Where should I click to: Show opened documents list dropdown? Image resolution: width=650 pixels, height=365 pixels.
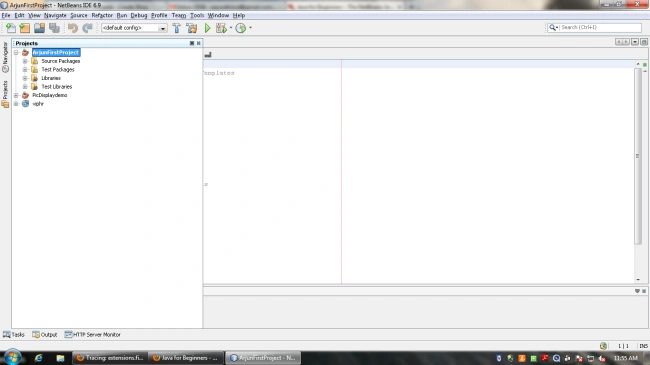tap(635, 42)
